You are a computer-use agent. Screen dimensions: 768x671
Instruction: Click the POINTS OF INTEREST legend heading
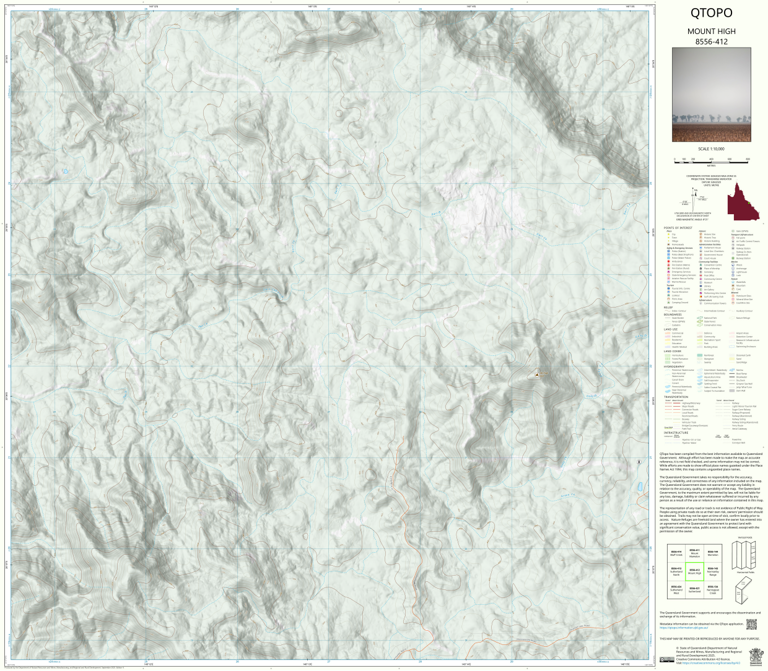(x=678, y=228)
